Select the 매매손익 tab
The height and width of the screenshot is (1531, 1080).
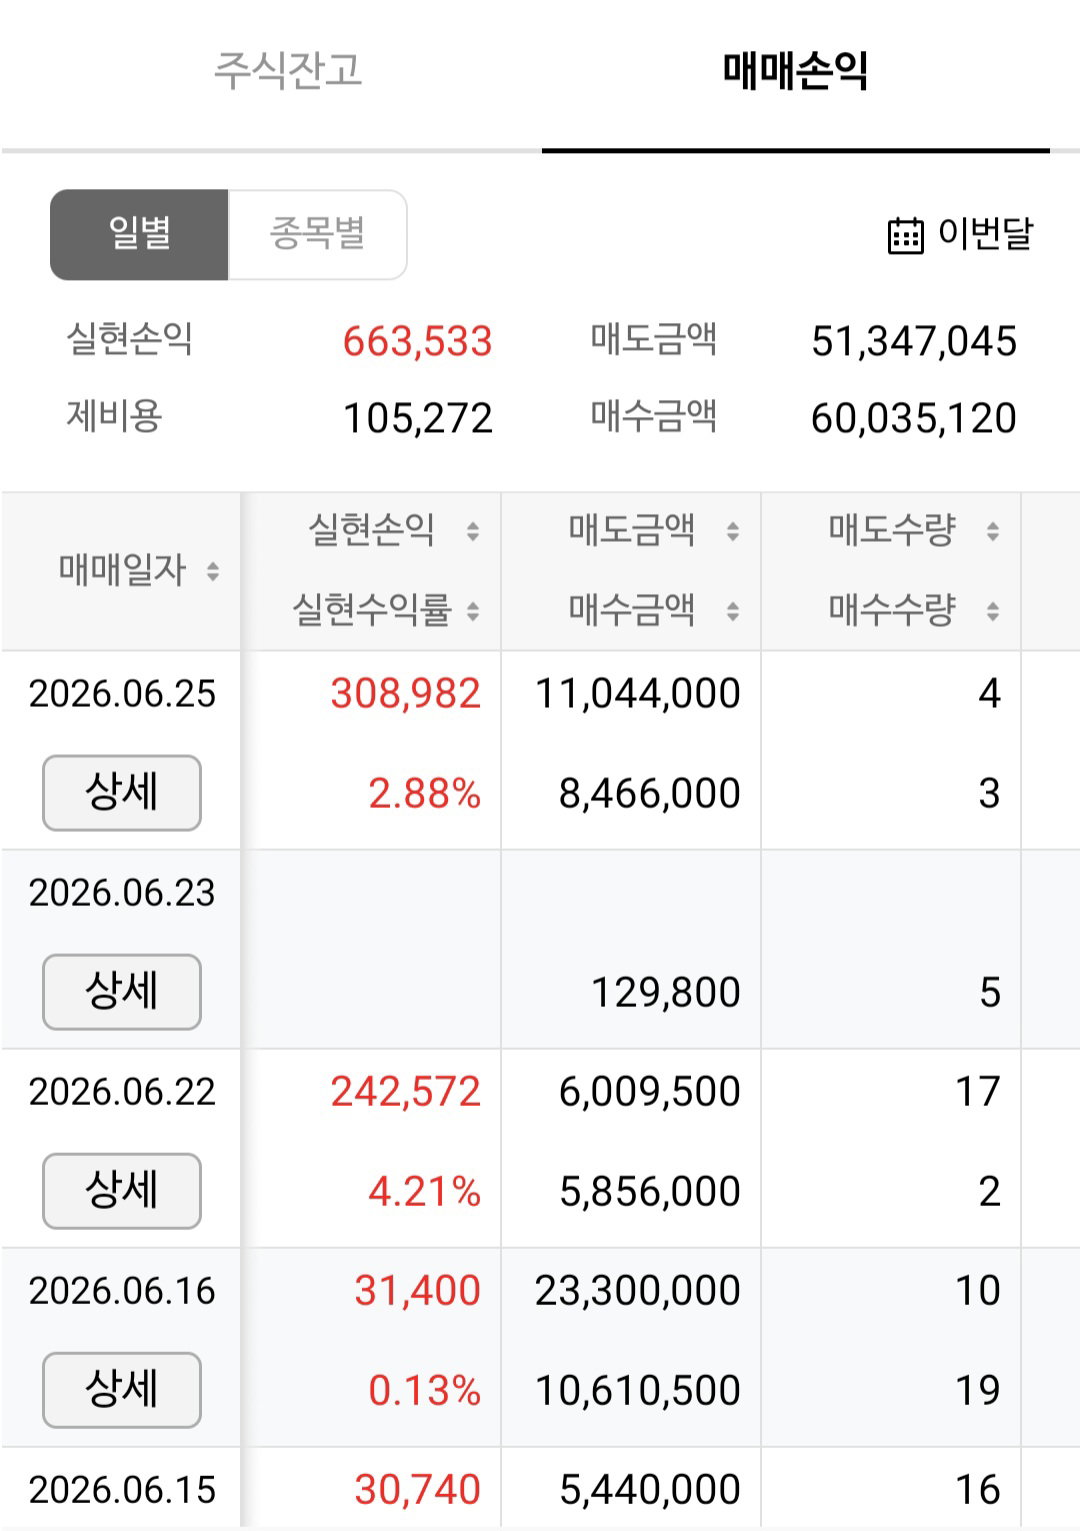[796, 71]
